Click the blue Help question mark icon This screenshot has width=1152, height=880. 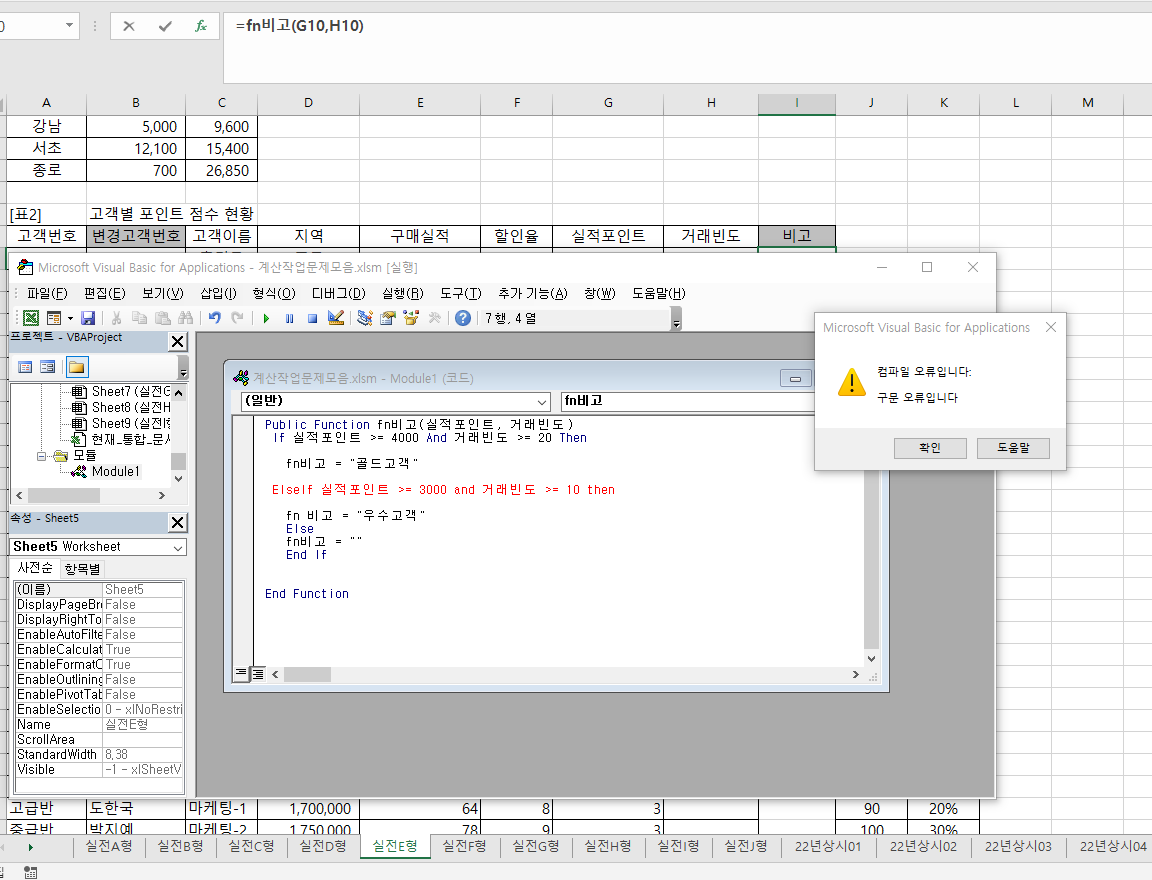463,318
